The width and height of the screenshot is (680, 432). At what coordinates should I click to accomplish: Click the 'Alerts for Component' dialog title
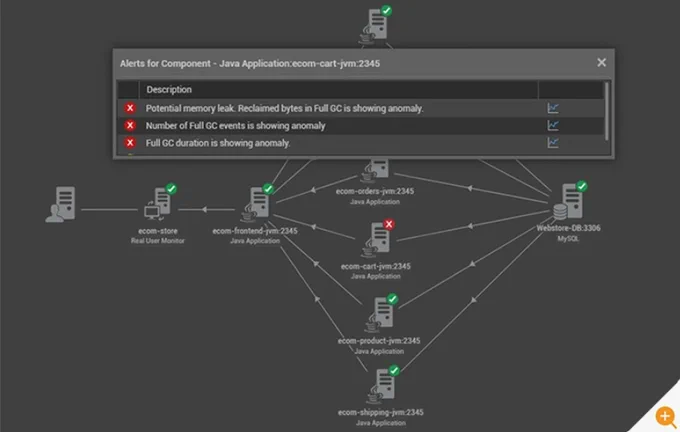(x=250, y=64)
